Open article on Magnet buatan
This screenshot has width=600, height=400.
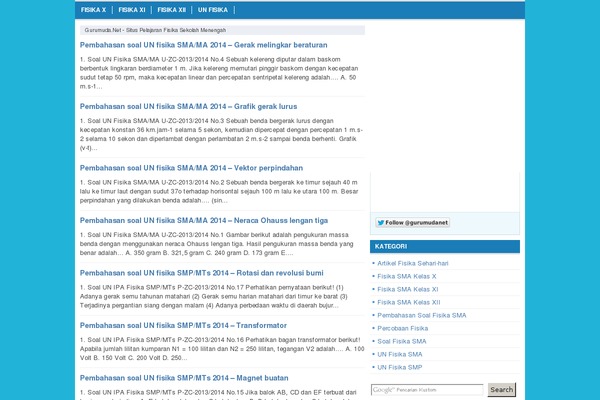click(184, 378)
